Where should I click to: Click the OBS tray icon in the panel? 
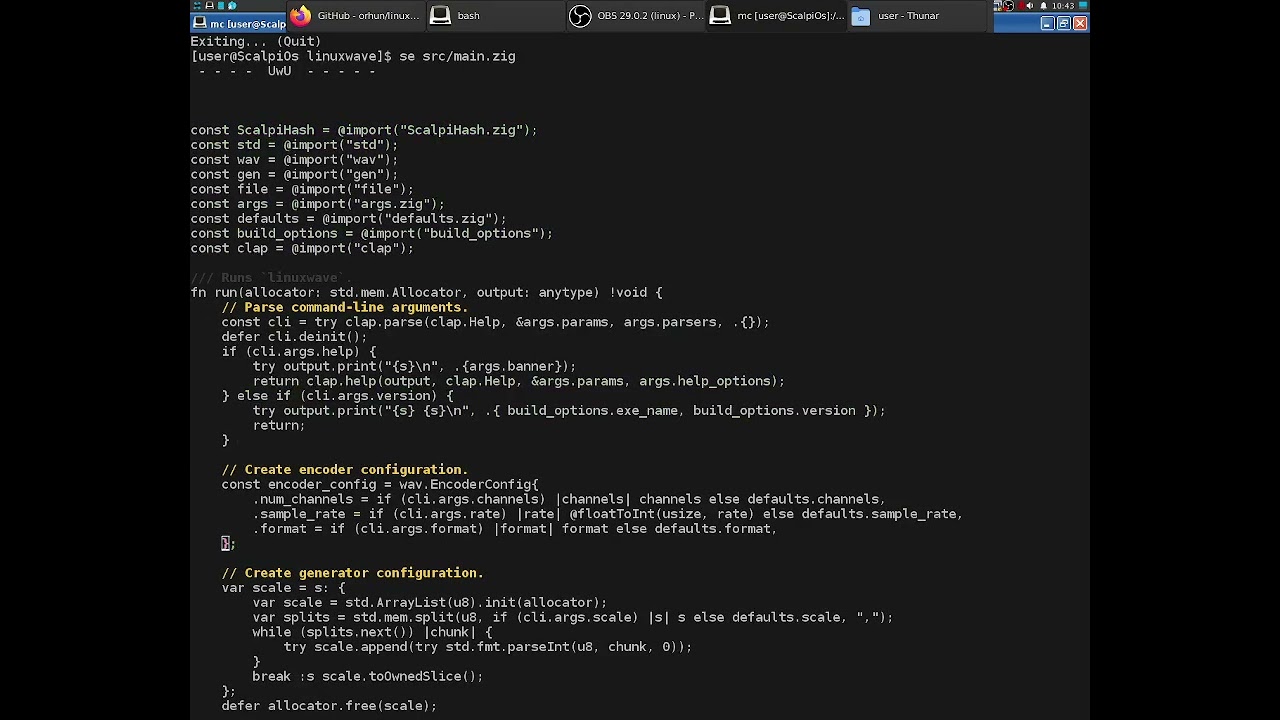(1008, 6)
